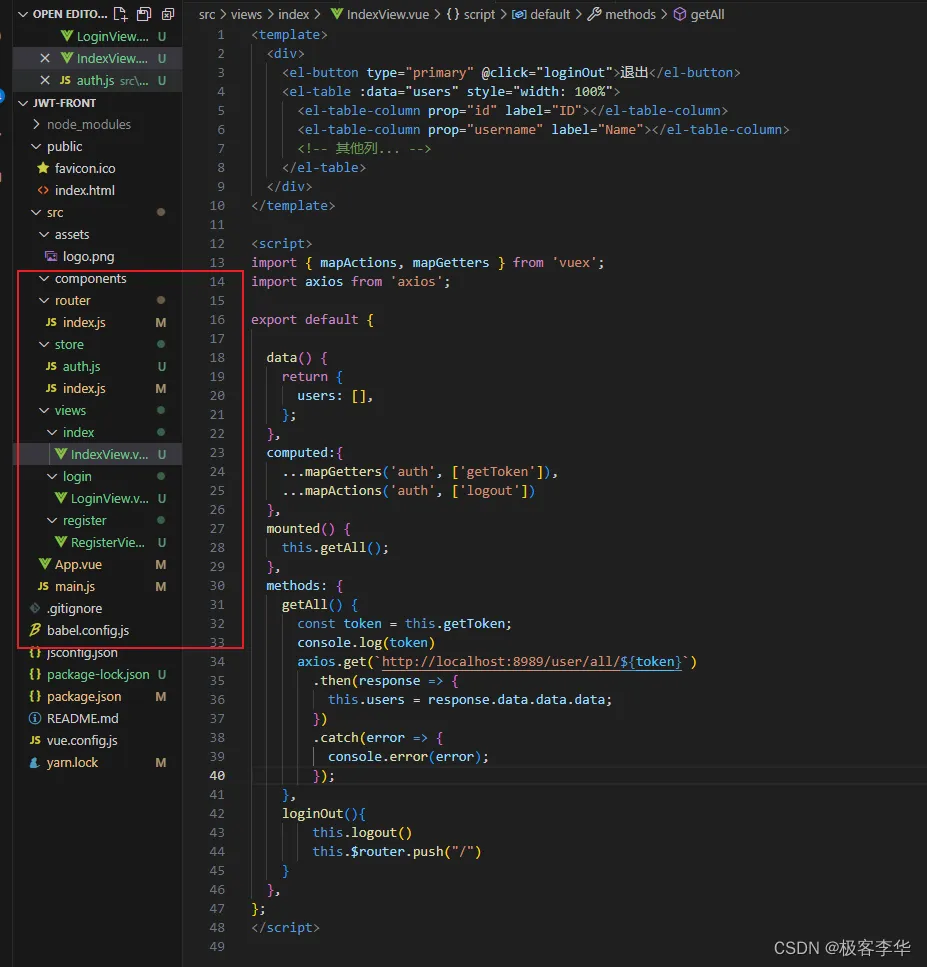Open the README.md file
The height and width of the screenshot is (967, 927).
tap(82, 718)
